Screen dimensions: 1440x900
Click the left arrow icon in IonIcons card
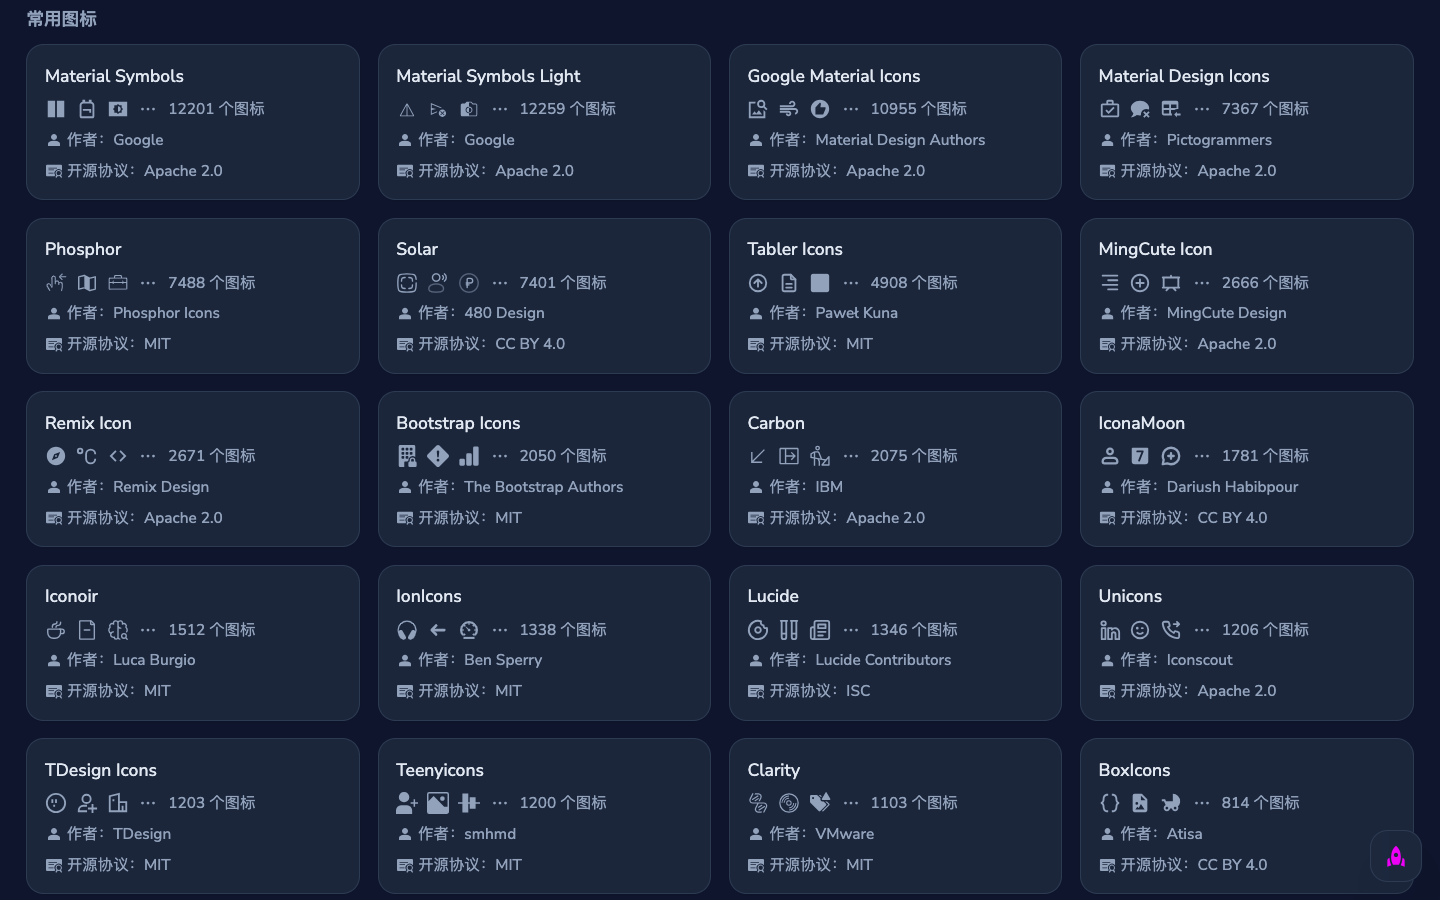click(438, 630)
